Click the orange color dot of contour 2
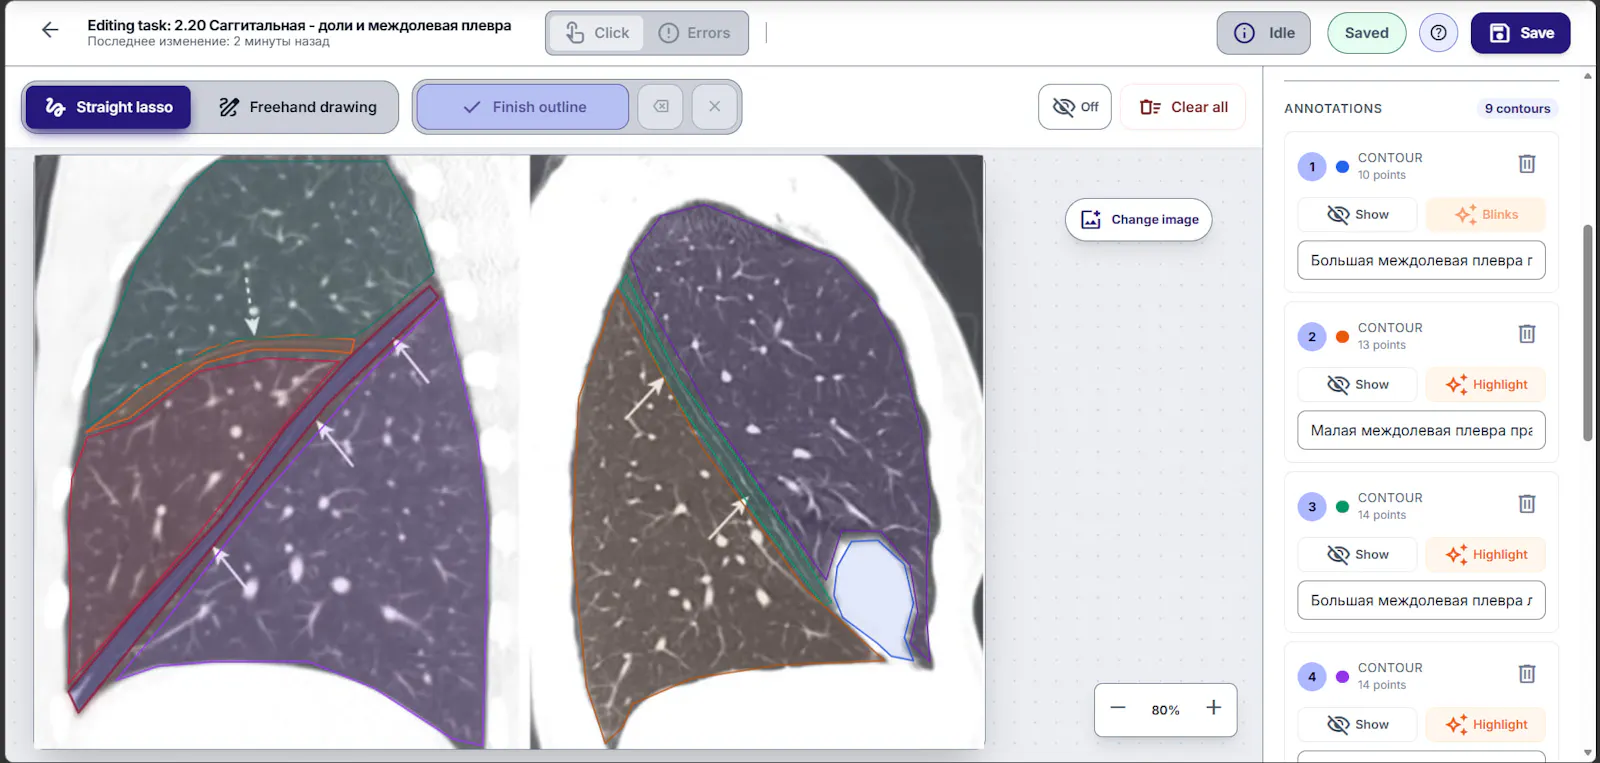This screenshot has width=1600, height=763. (1342, 337)
